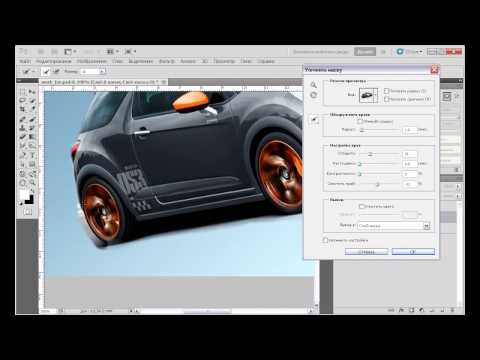Viewport: 480px width, 360px height.
Task: Click the Отмена (Cancel) button
Action: click(x=366, y=252)
